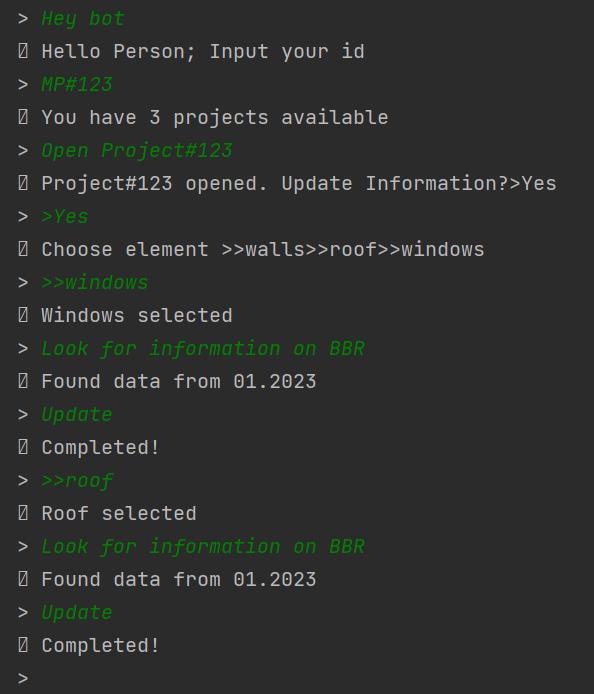Image resolution: width=594 pixels, height=694 pixels.
Task: Click the 'Open Project#123' command
Action: (x=137, y=151)
